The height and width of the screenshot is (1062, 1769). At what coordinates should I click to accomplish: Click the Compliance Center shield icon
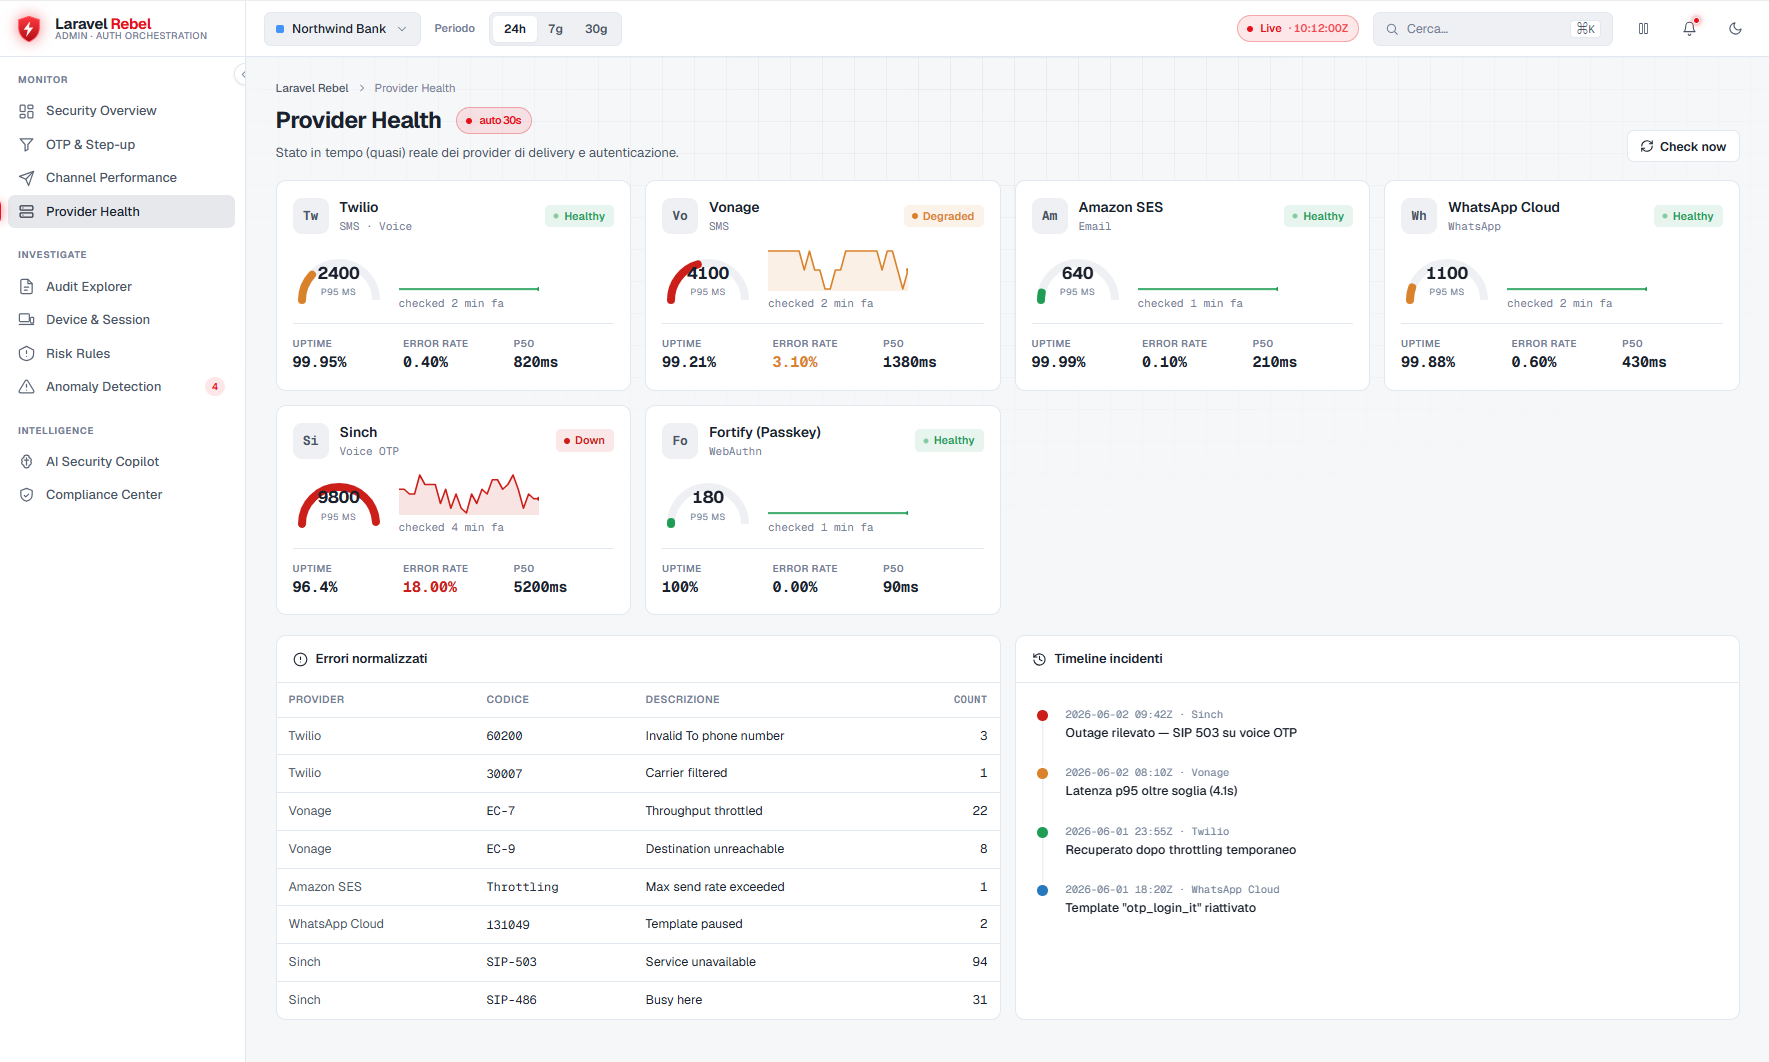(27, 495)
